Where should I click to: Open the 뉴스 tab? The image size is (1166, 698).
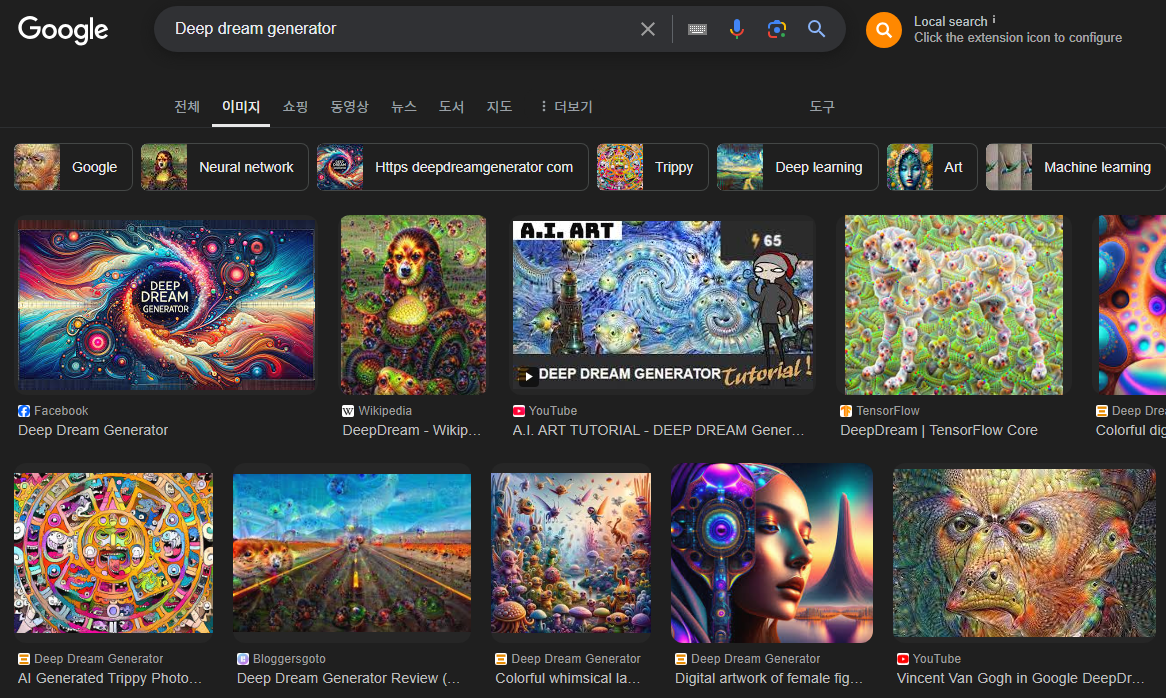point(404,106)
